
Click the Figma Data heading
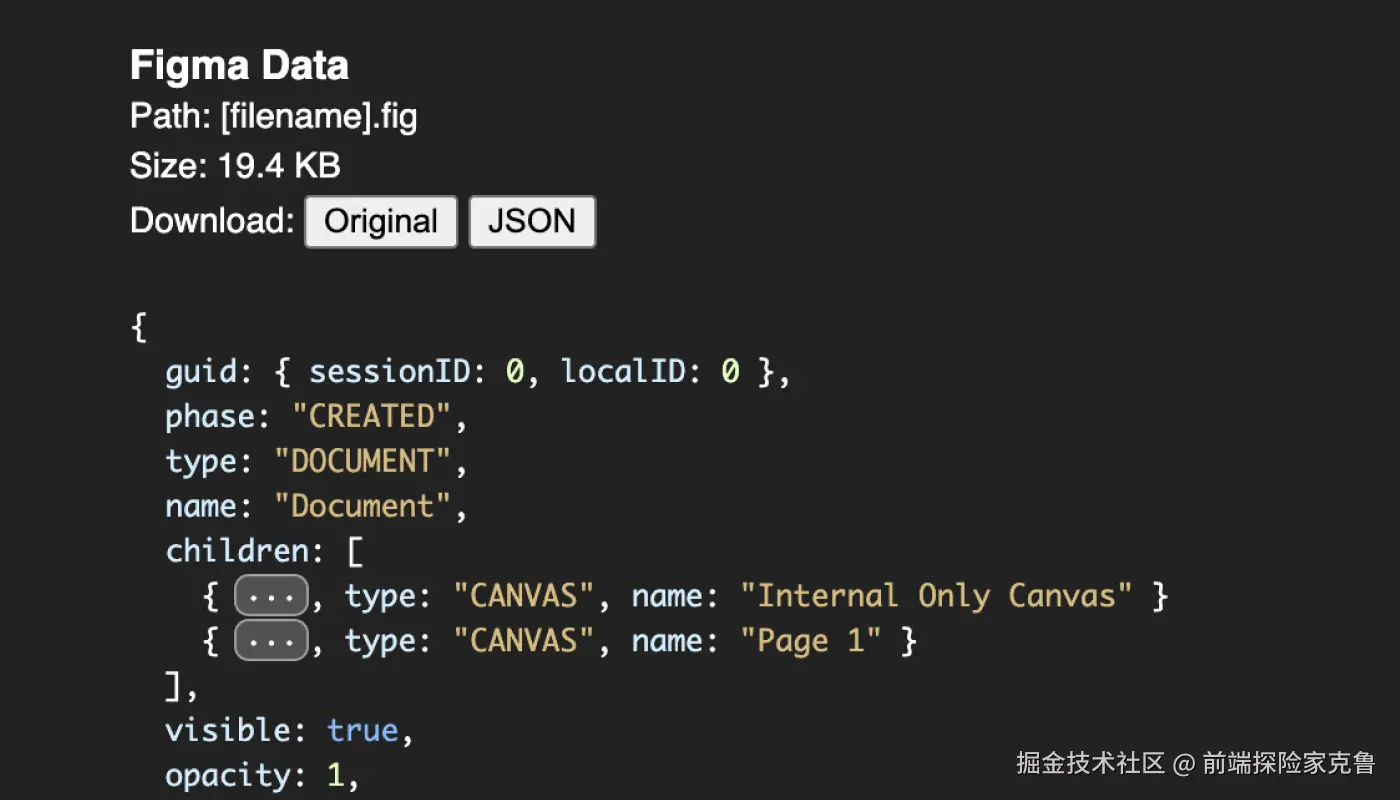click(x=239, y=66)
